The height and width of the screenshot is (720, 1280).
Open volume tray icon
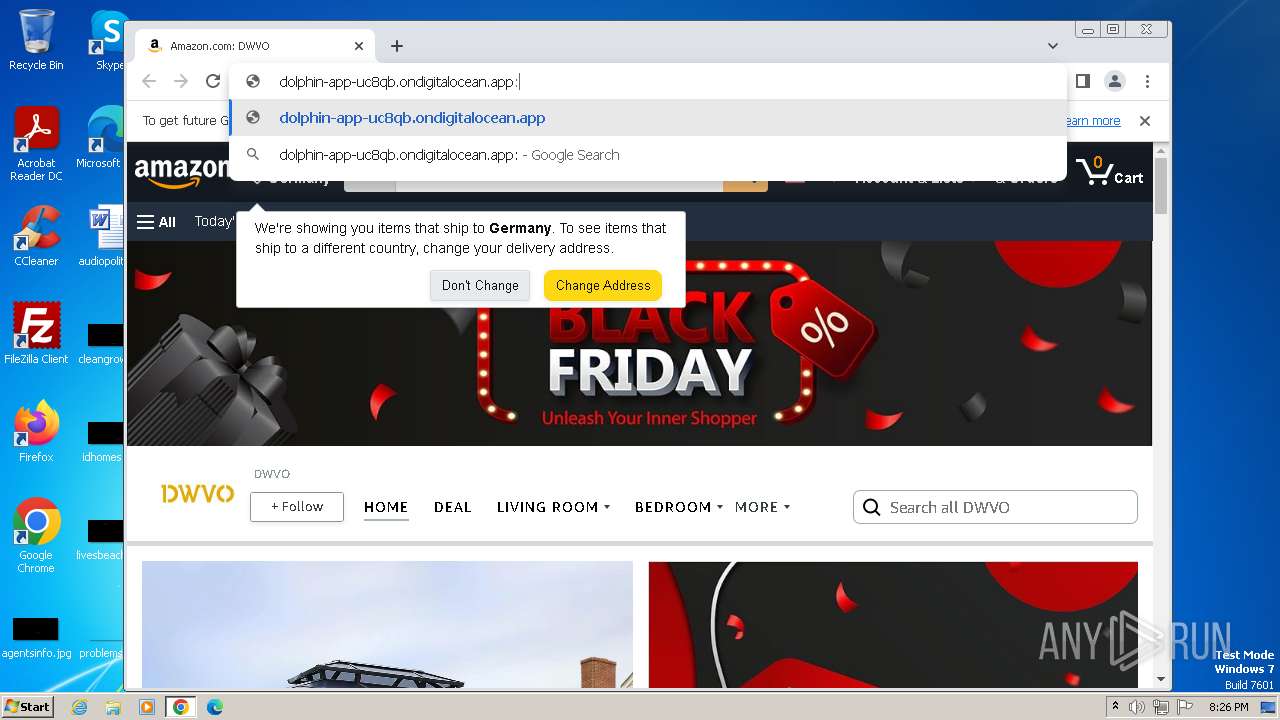[1137, 707]
